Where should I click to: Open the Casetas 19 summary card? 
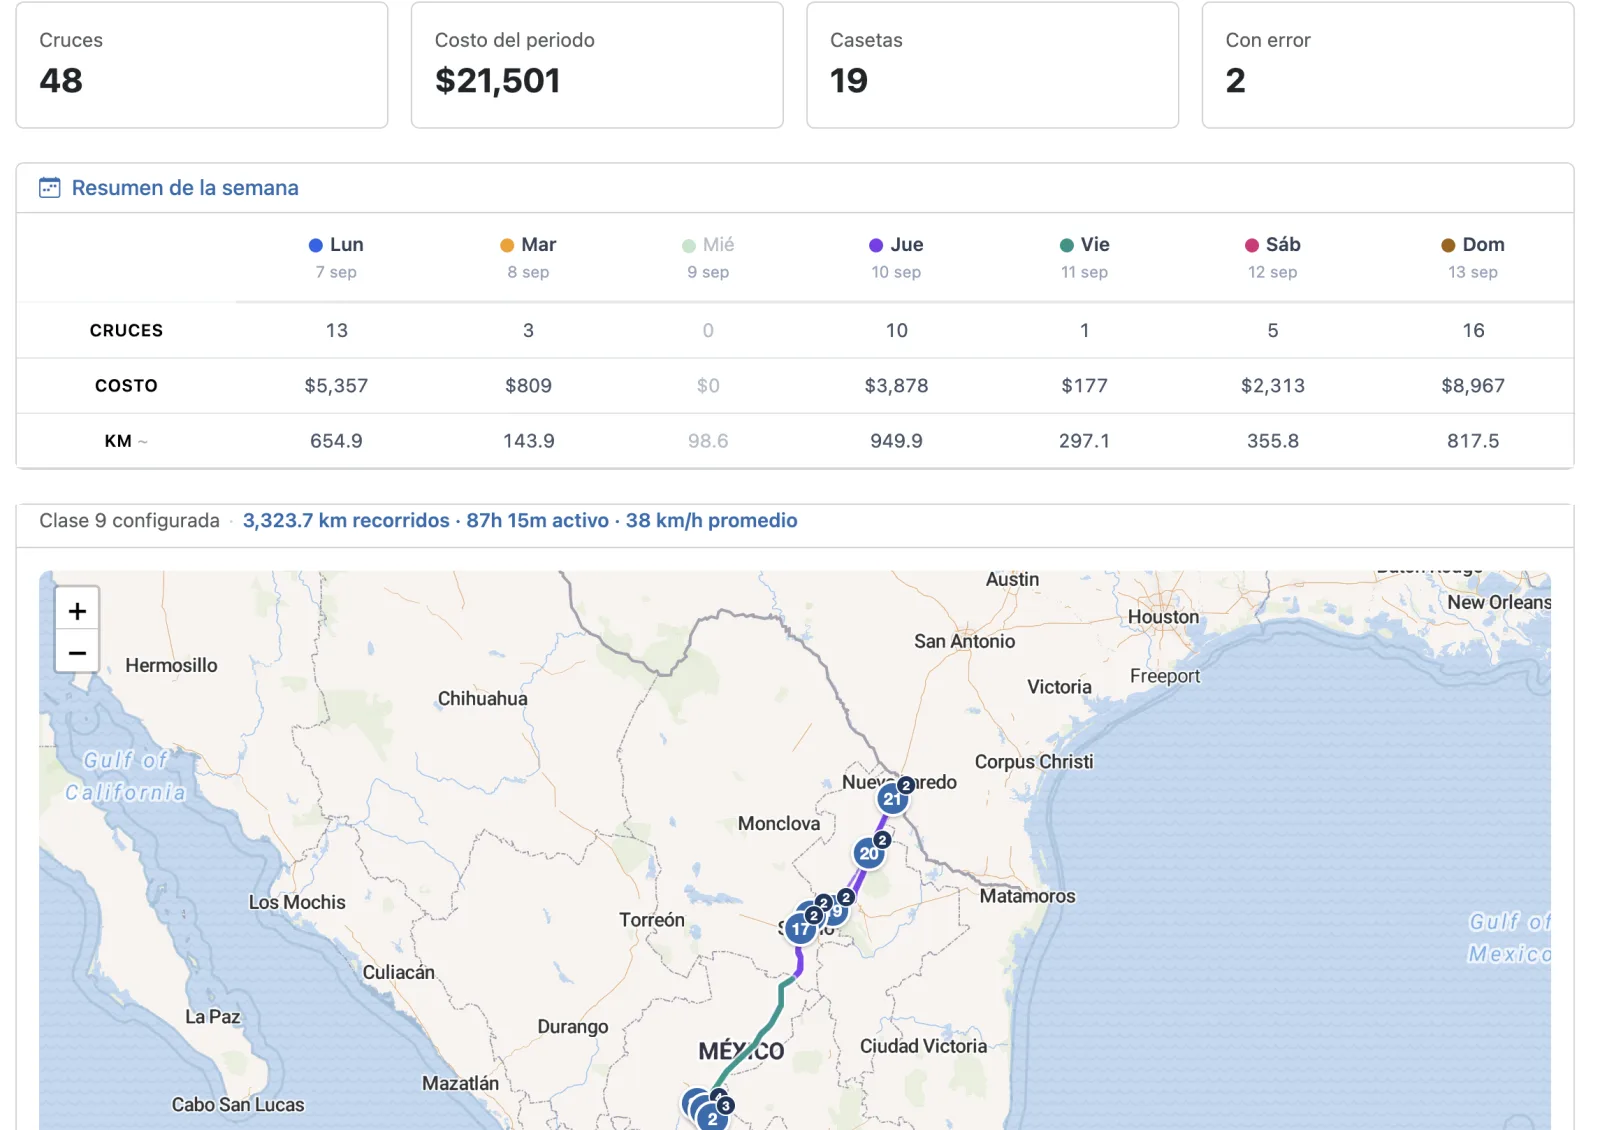(x=992, y=65)
